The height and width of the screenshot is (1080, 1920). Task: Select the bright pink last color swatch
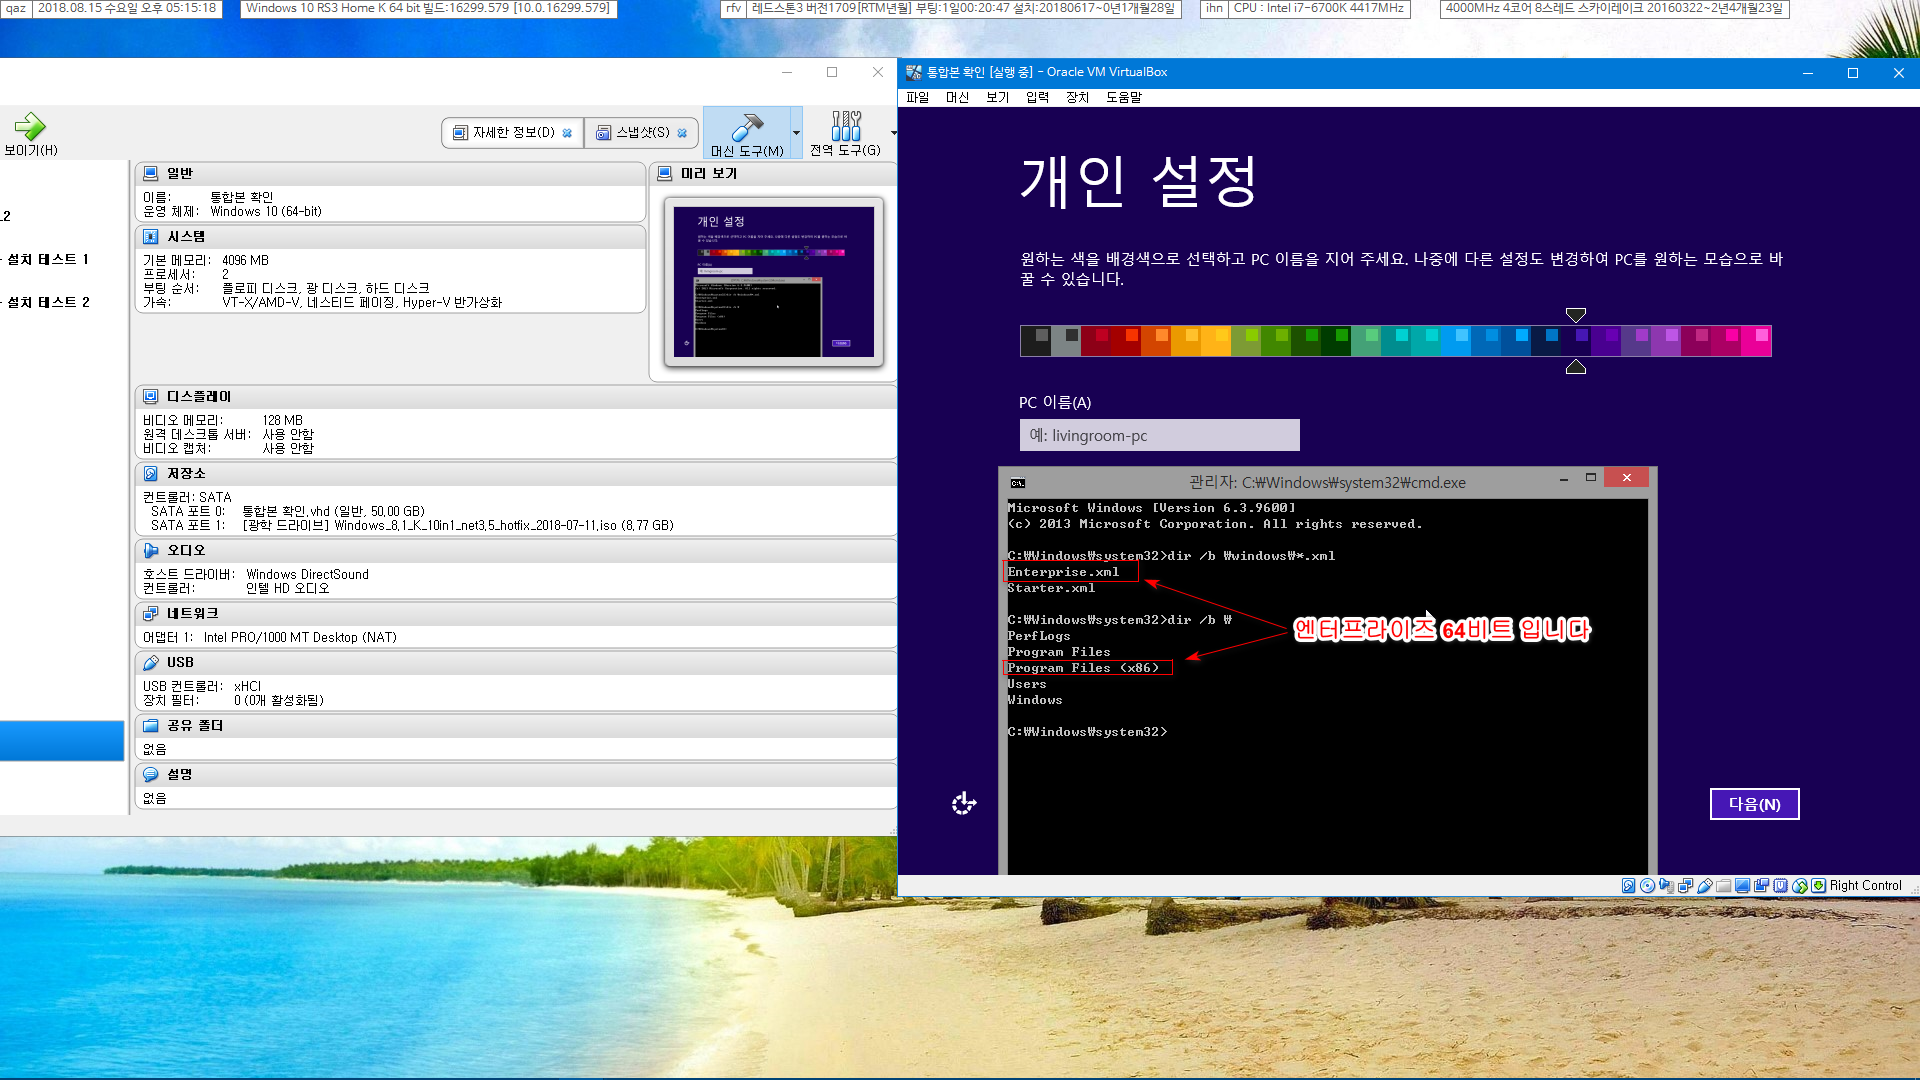click(1756, 341)
